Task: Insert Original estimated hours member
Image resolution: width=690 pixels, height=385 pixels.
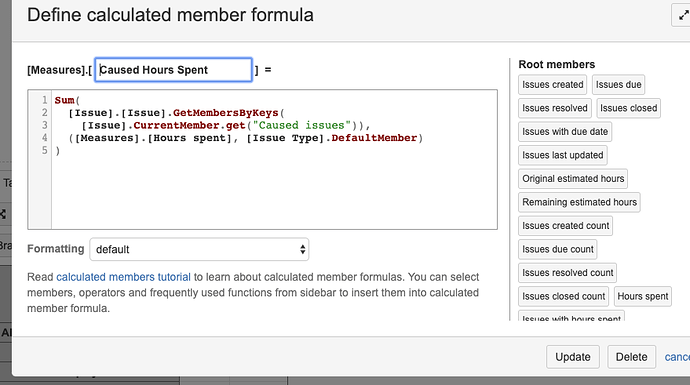Action: tap(573, 179)
